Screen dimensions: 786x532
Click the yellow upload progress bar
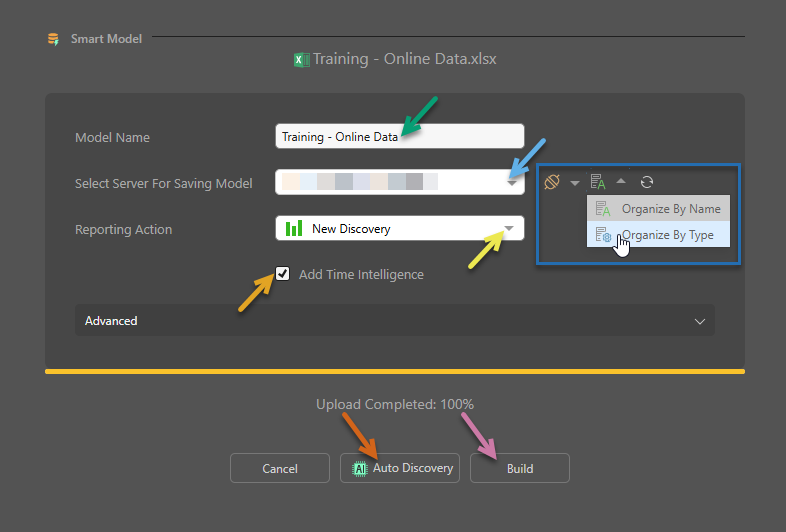(395, 372)
